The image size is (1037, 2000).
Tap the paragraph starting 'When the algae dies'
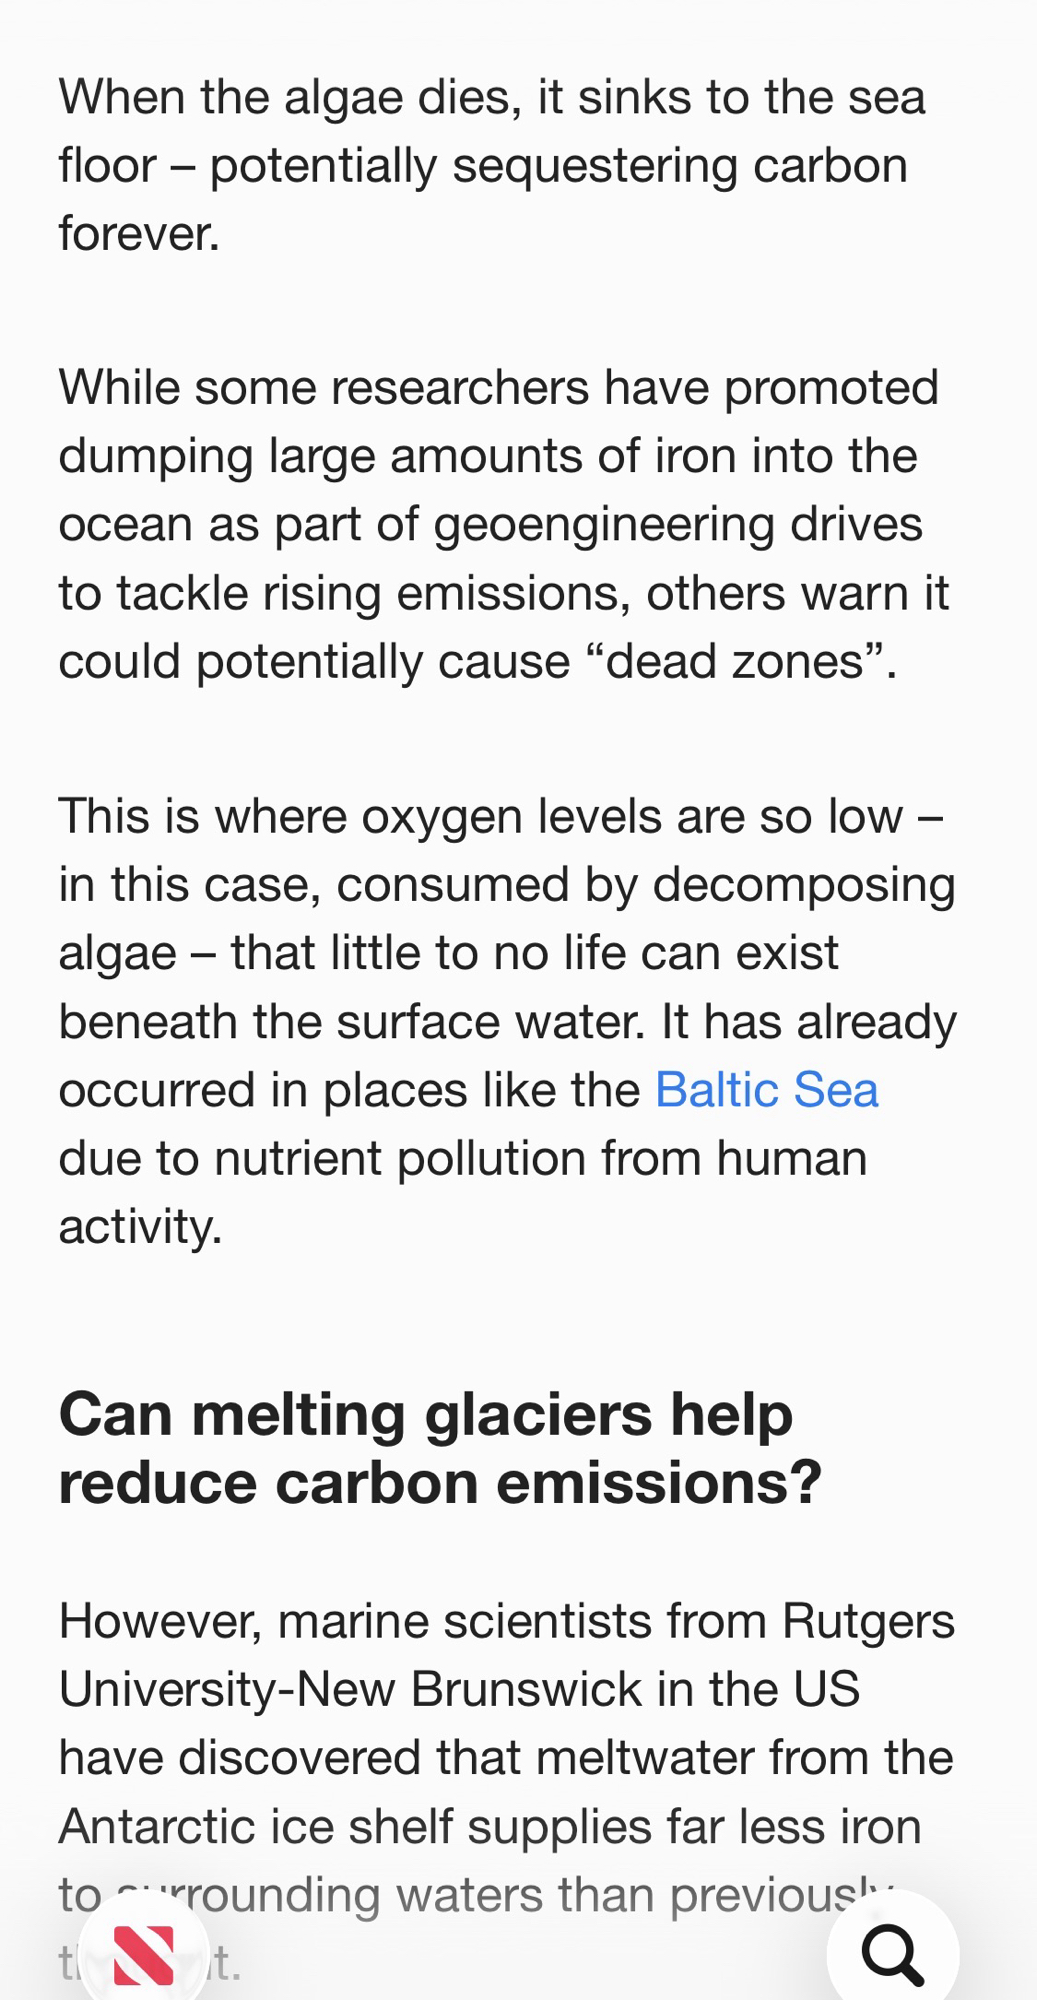(x=492, y=165)
